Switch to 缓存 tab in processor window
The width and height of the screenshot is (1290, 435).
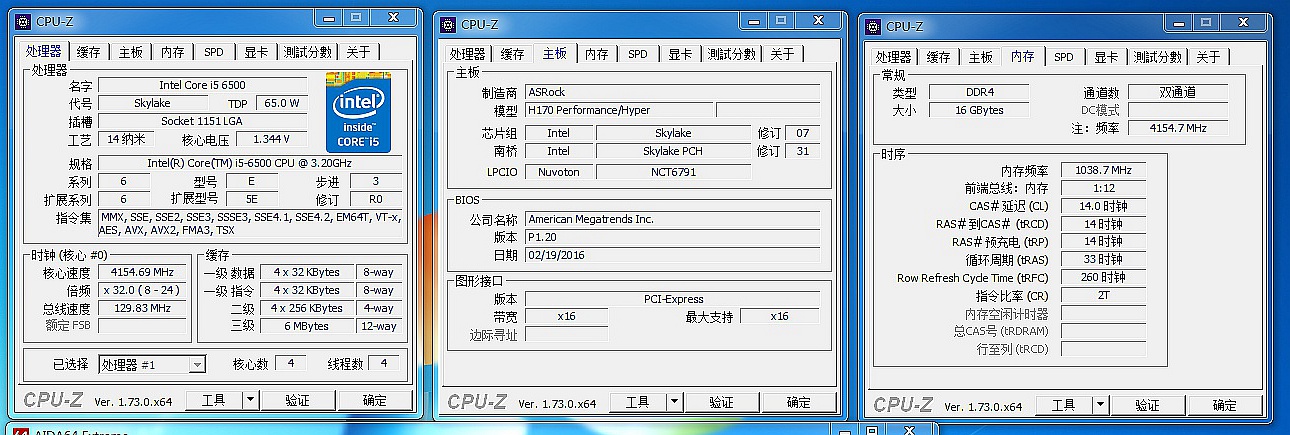point(88,52)
